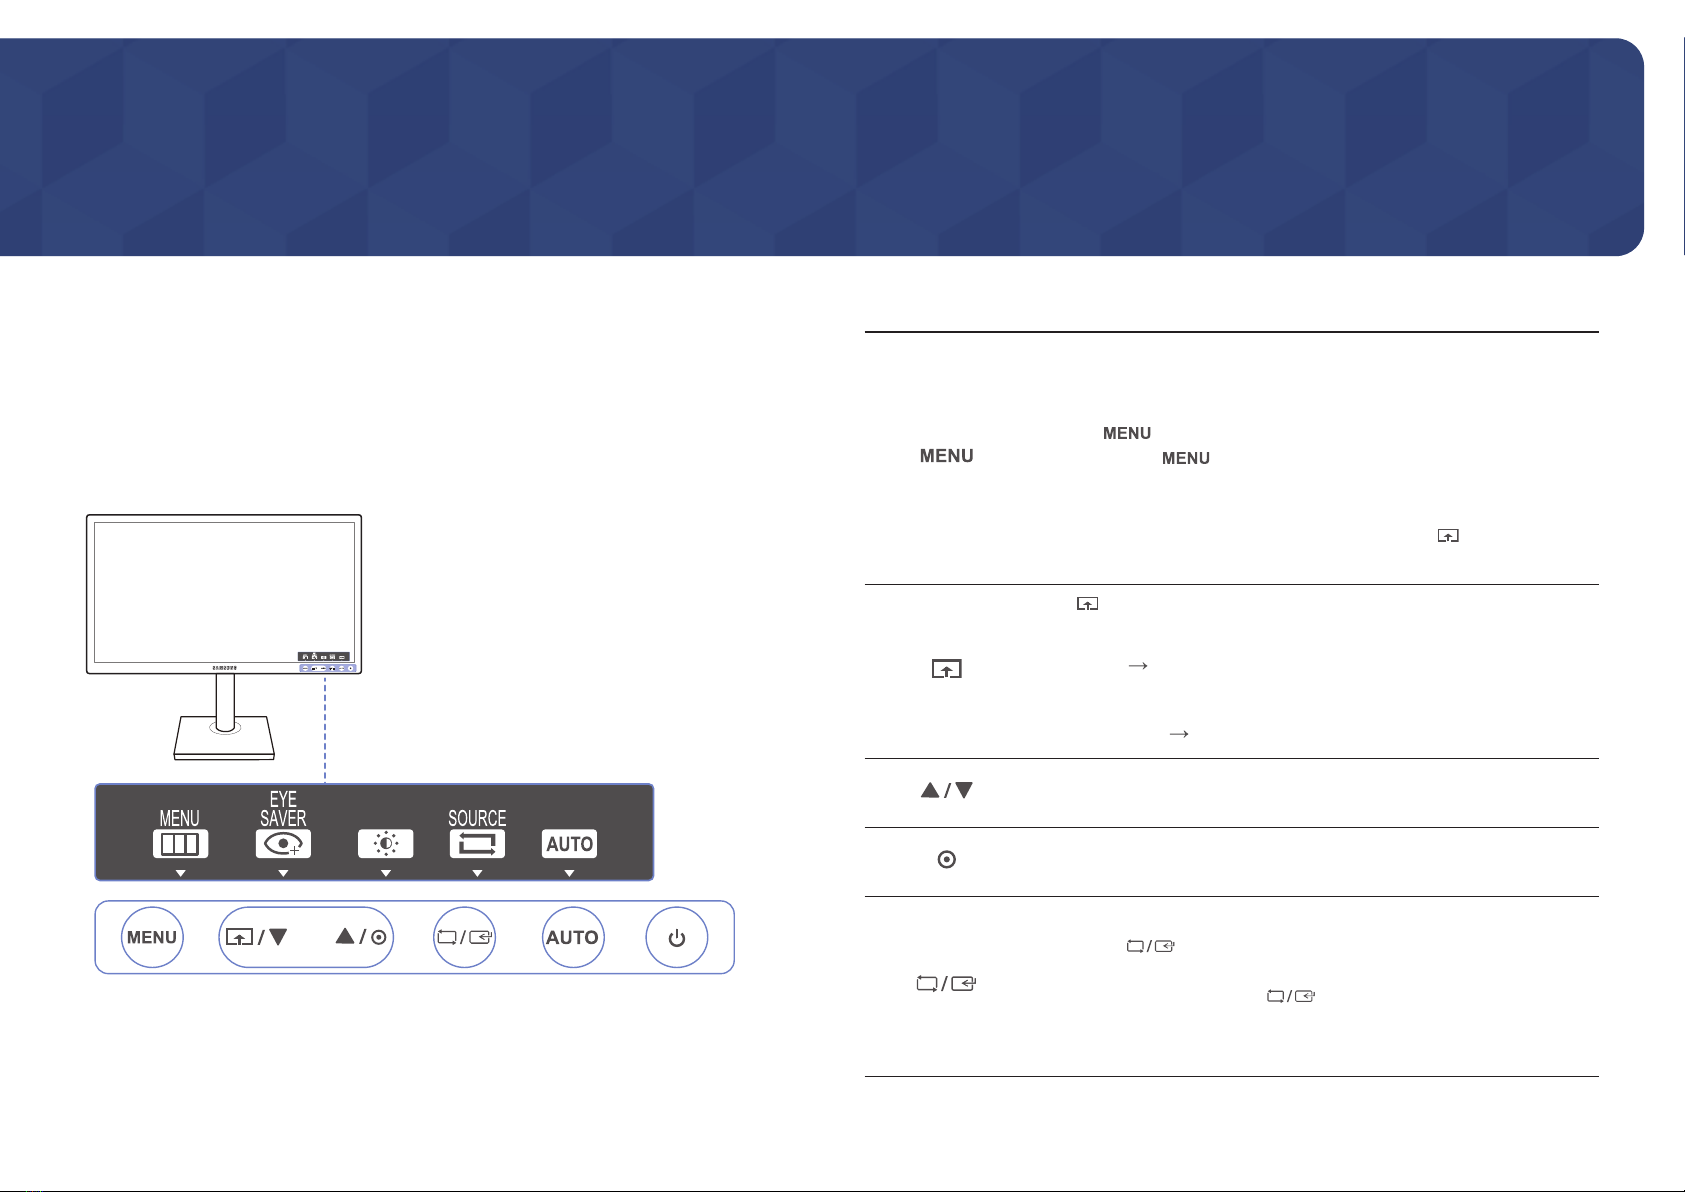Click the AUTO icon in the dark key guide

[x=569, y=844]
